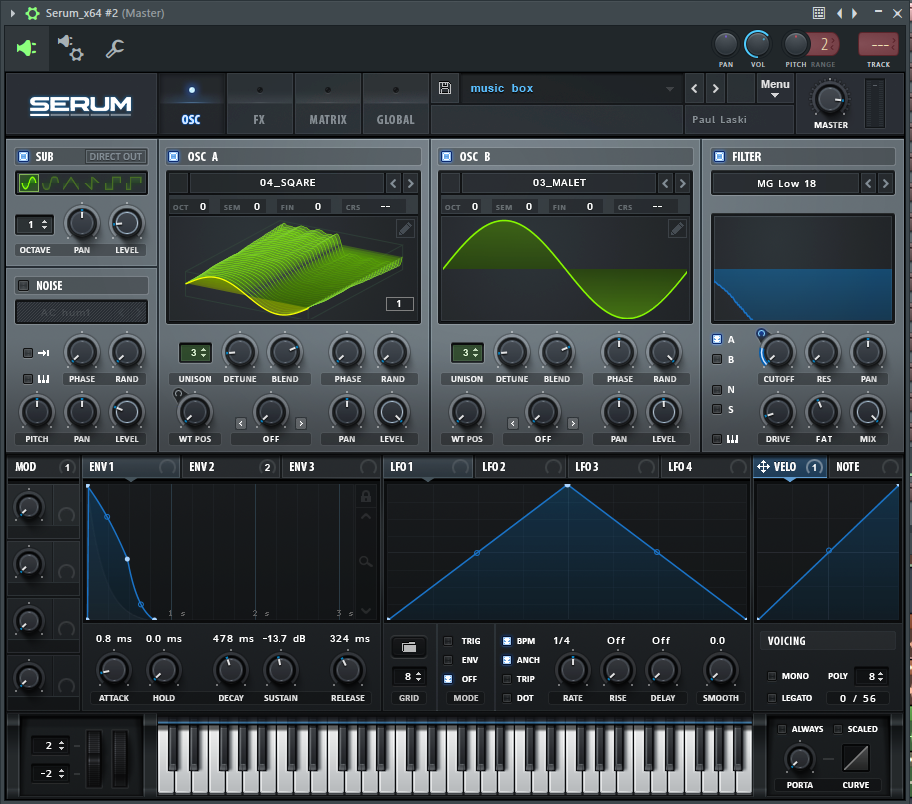Open the 04_SQARE wavetable selector
The width and height of the screenshot is (912, 804).
287,183
